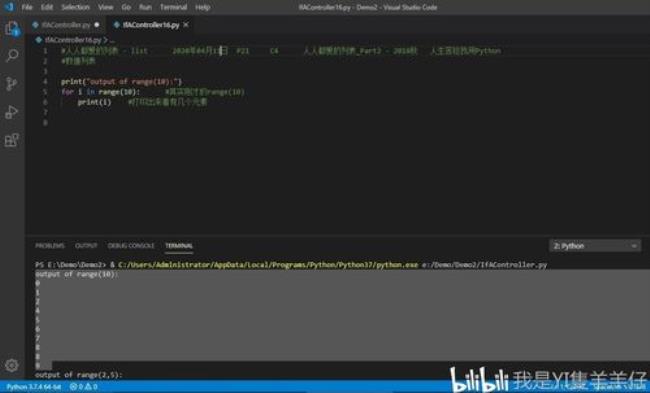650x393 pixels.
Task: Open the Selection menu
Action: click(75, 7)
